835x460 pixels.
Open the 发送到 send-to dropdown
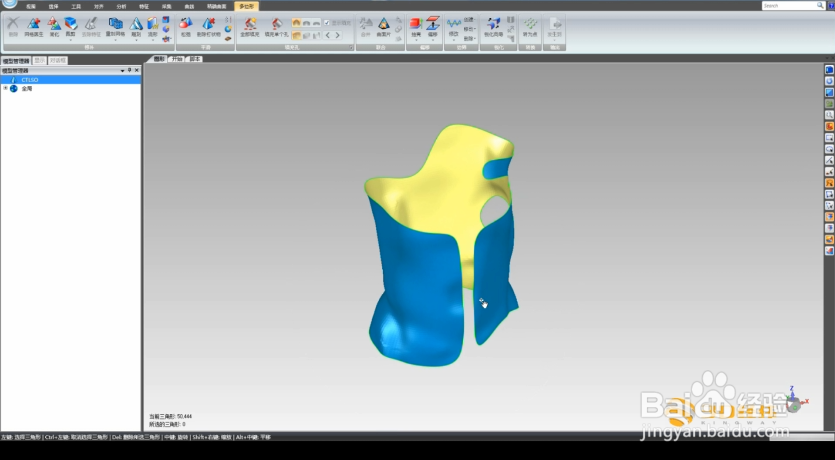pos(554,40)
